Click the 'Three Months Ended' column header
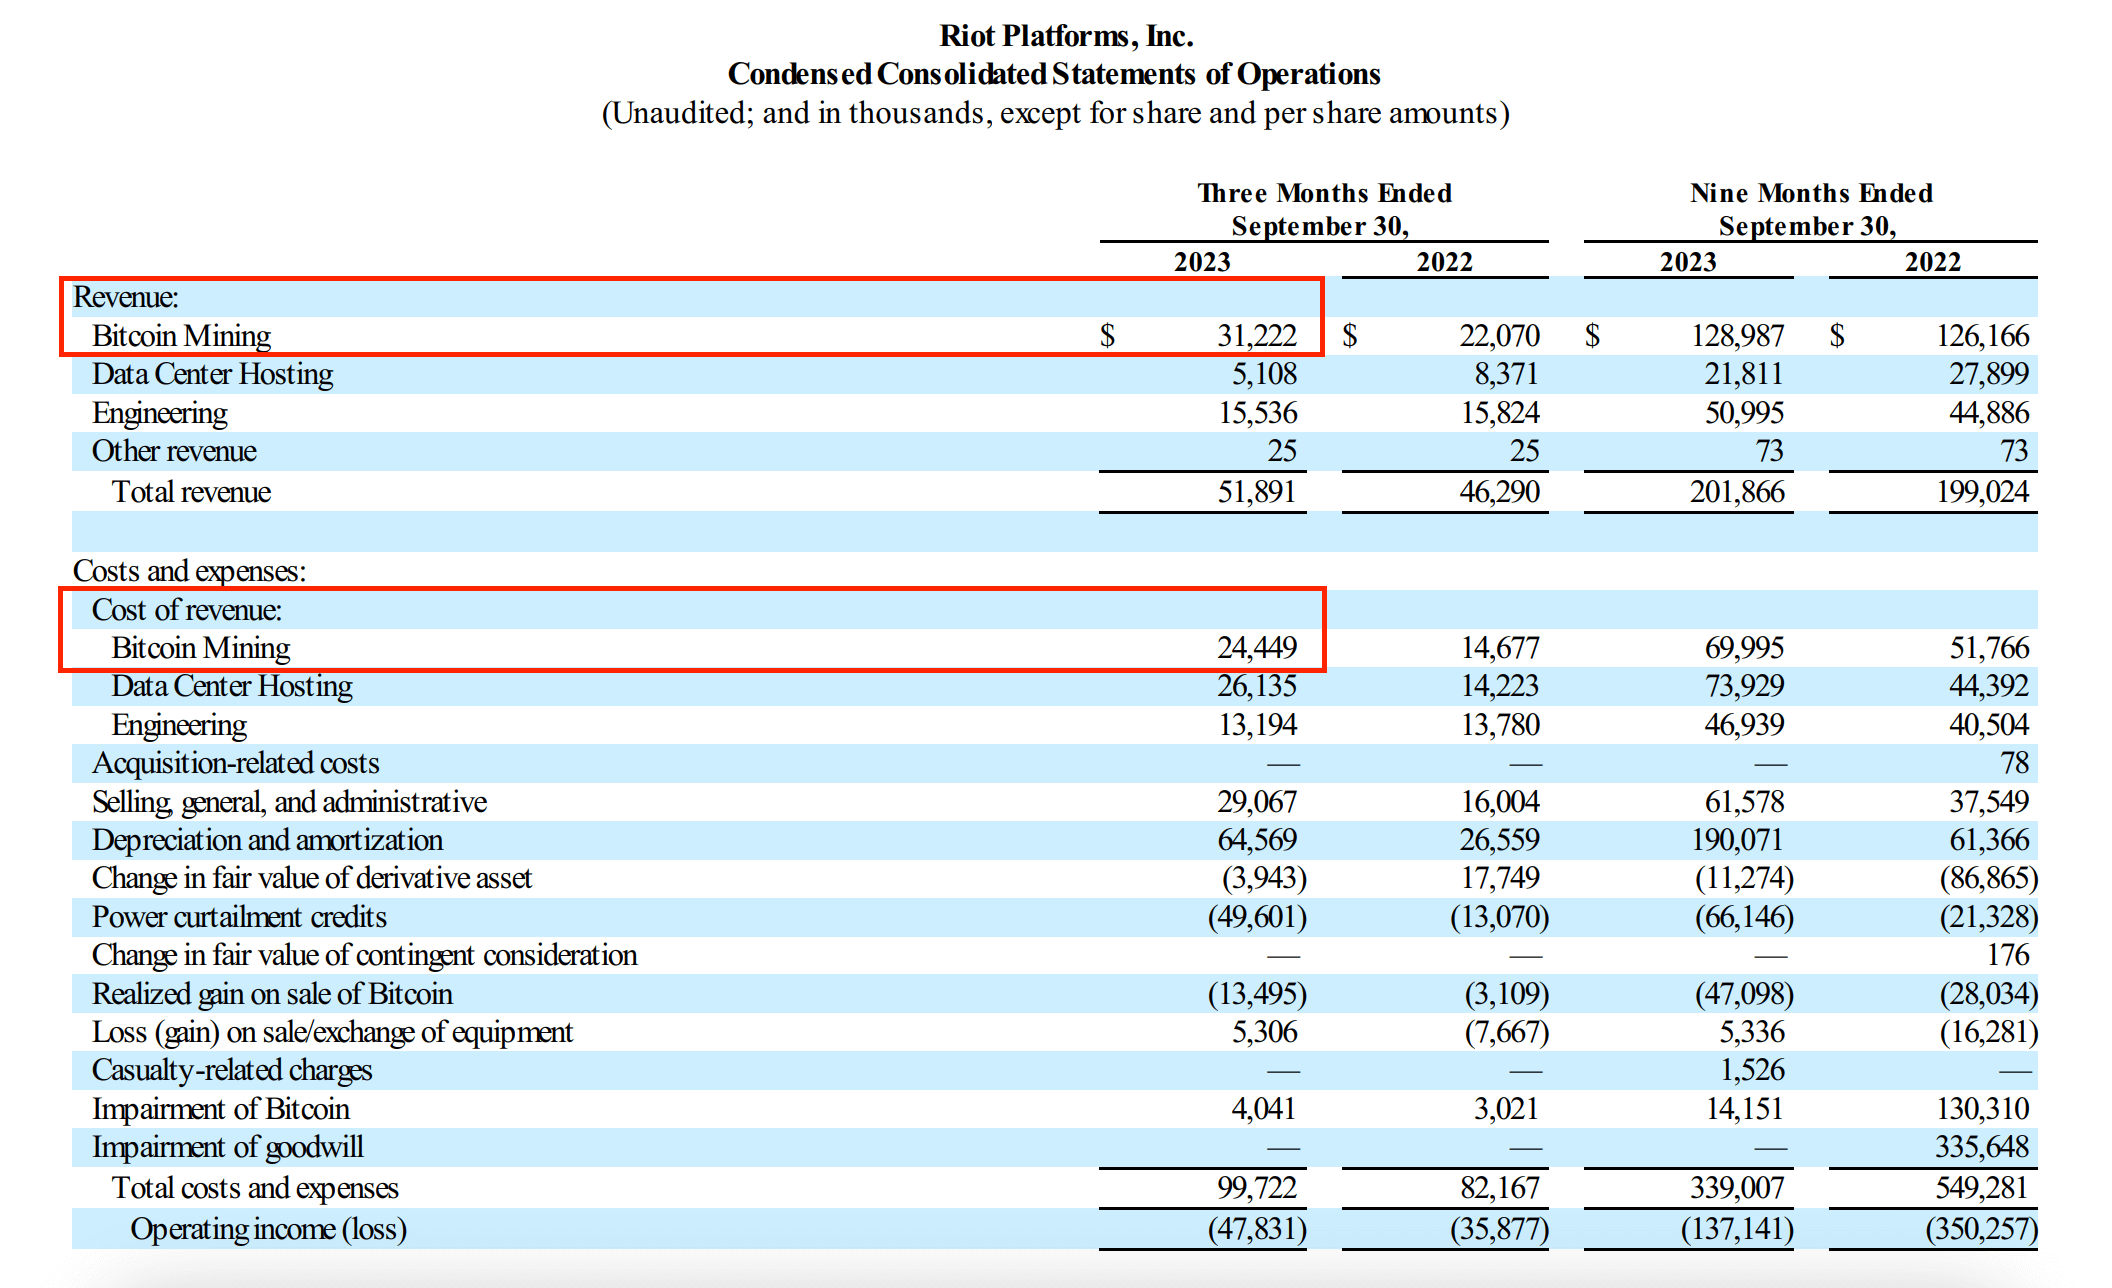 pos(1324,193)
